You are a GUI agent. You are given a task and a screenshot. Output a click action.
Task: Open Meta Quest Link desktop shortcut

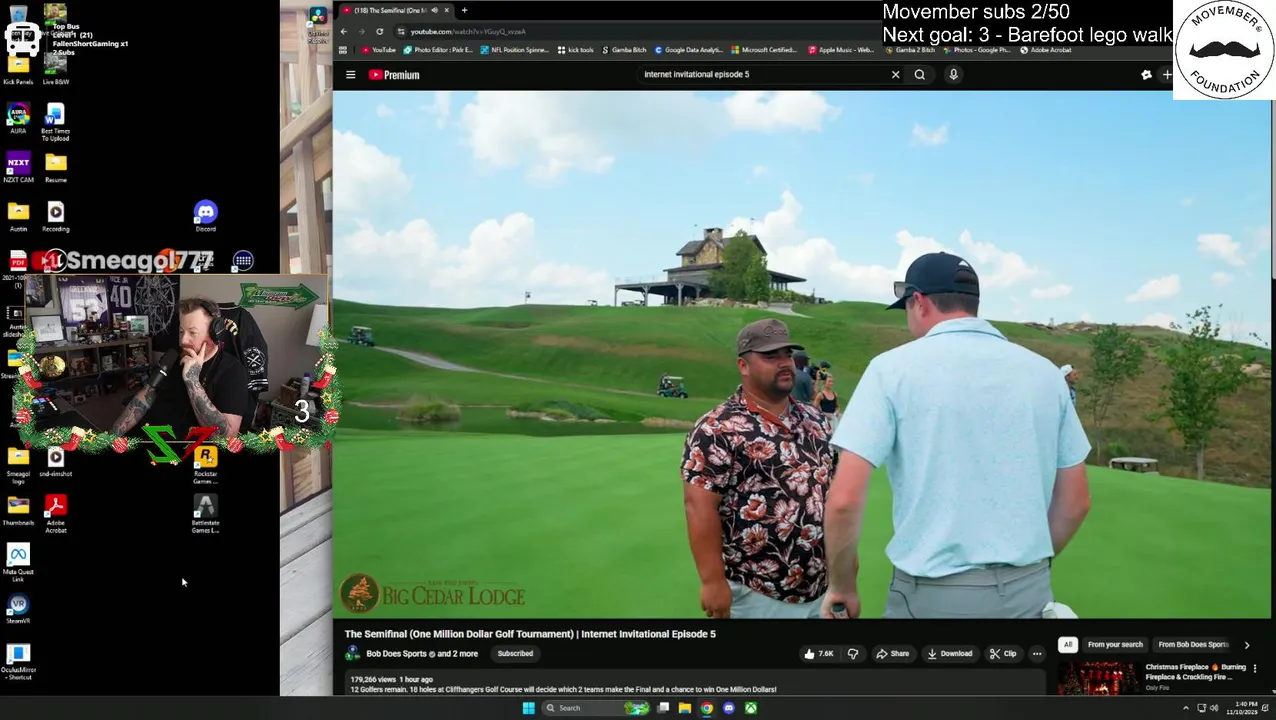[18, 563]
